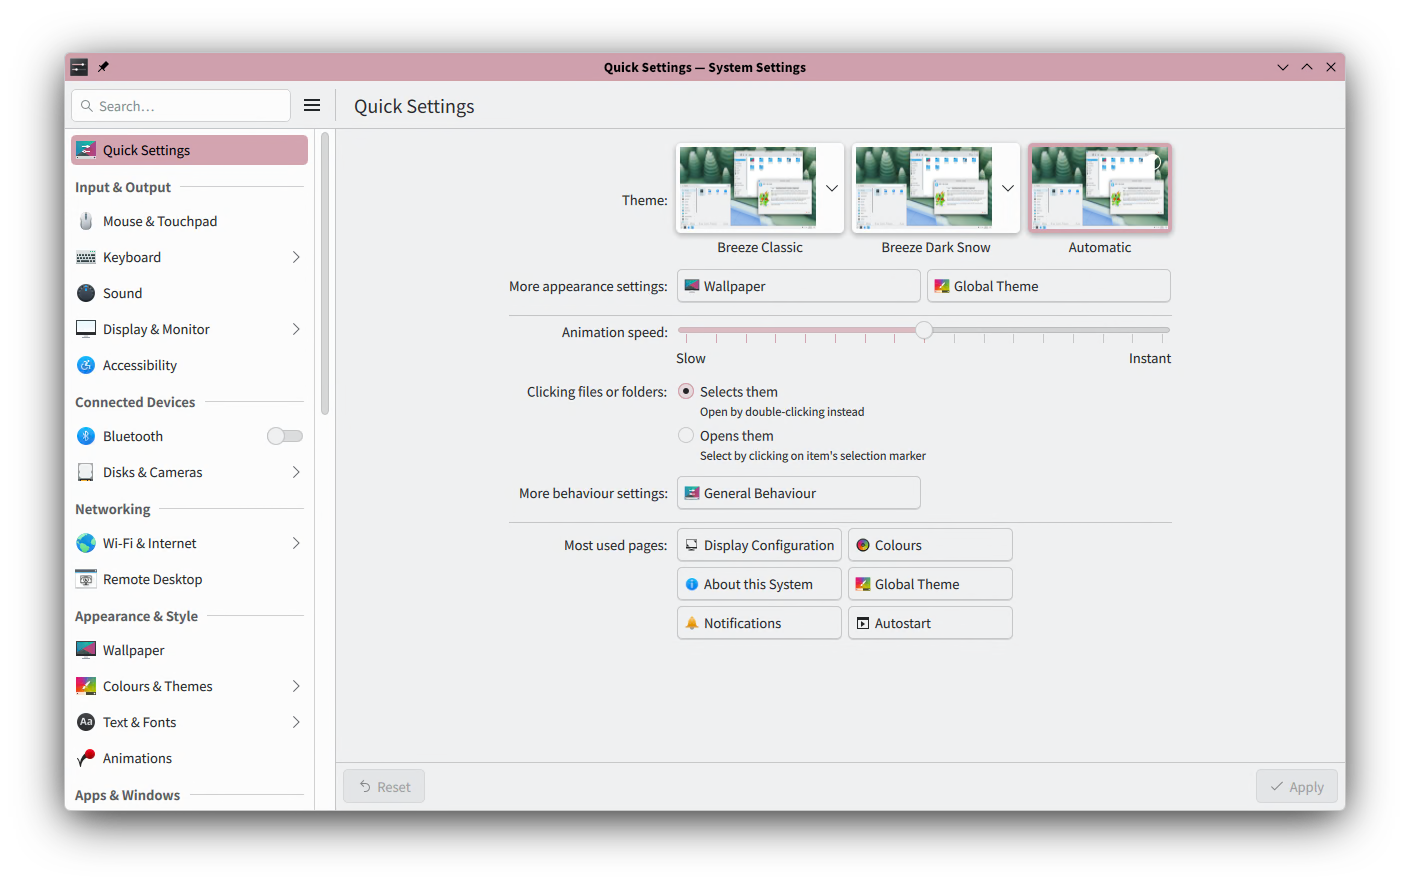Select the Breeze Classic theme thumbnail
Screen dimensions: 1410x887
tap(748, 187)
